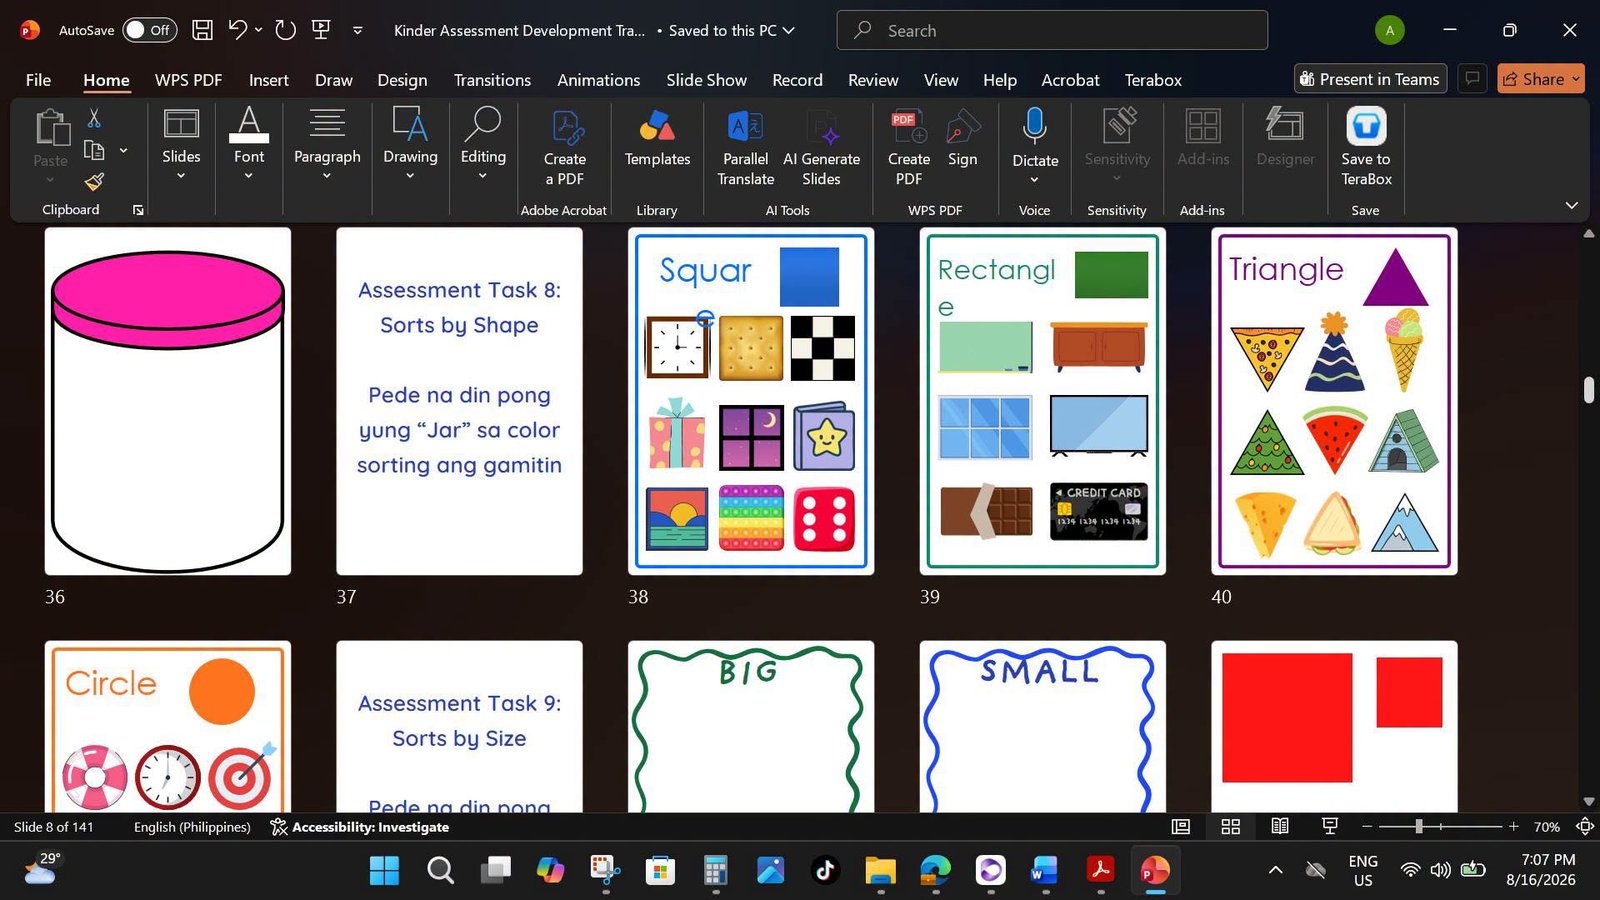Click the Redo/Repeat arrow icon

click(x=285, y=30)
